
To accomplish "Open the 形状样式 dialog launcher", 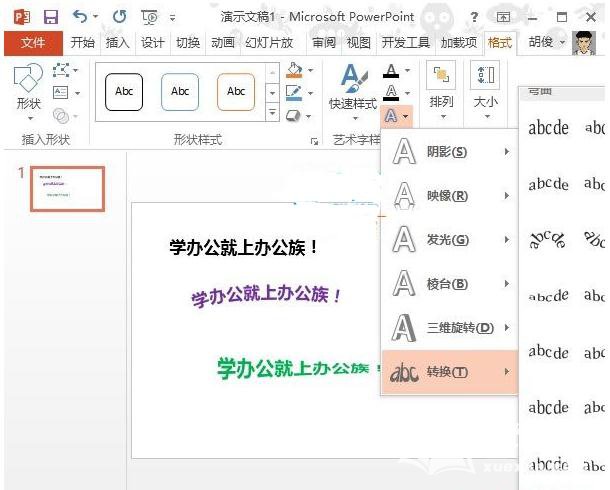I will [314, 141].
